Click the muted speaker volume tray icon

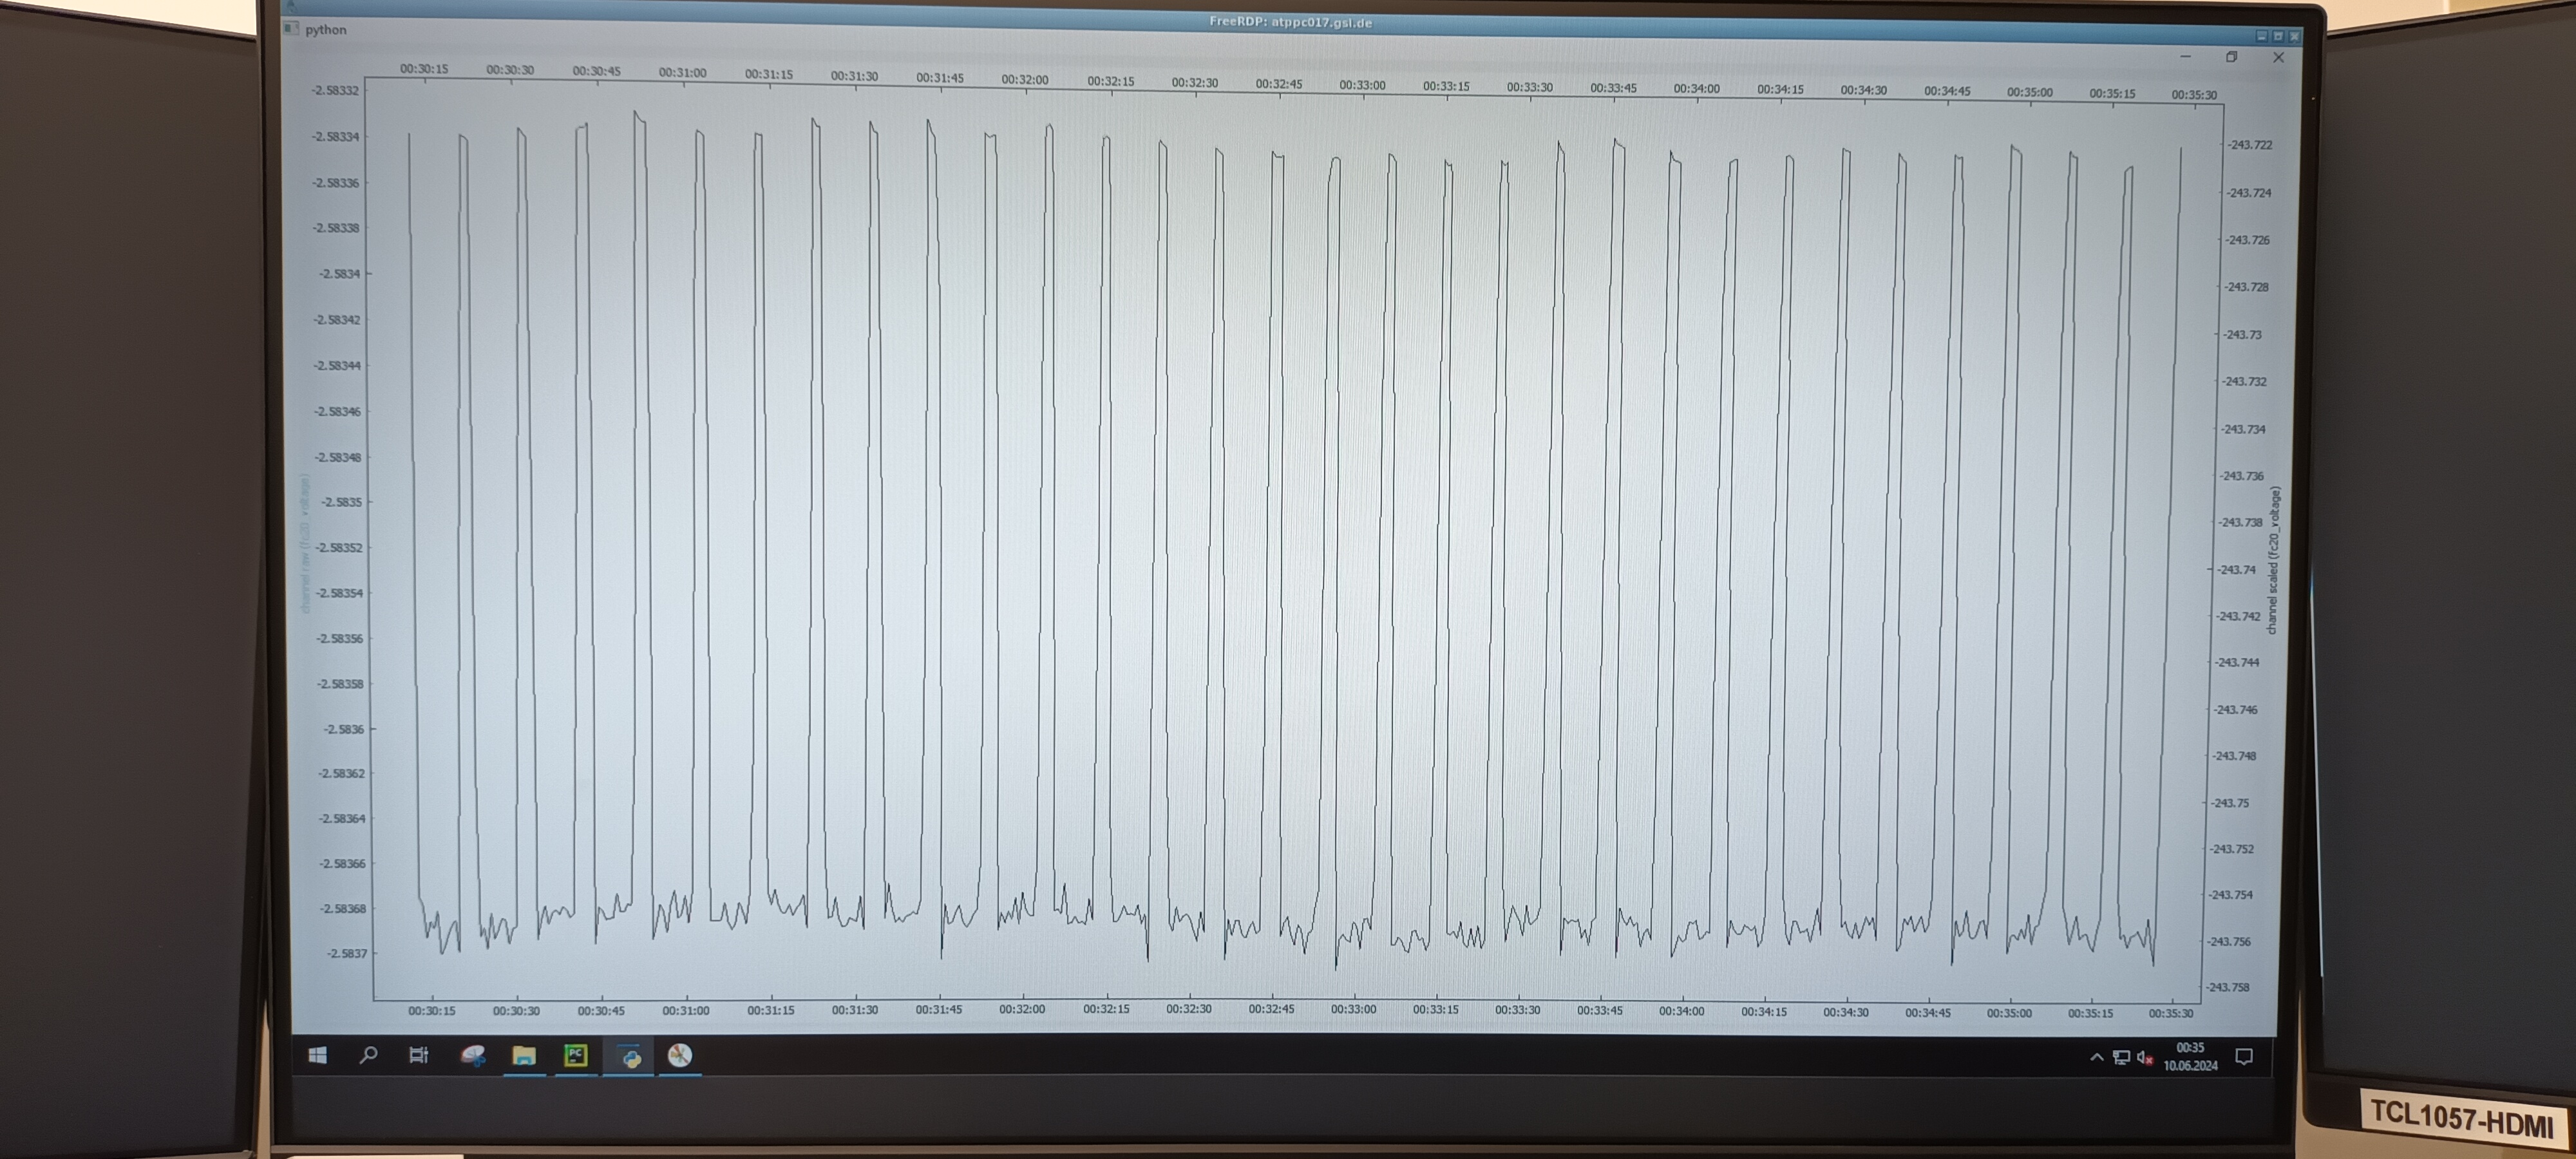point(2144,1058)
